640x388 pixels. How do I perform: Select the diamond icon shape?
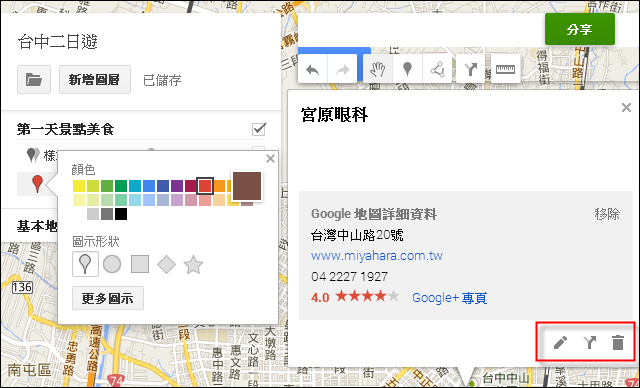(167, 264)
